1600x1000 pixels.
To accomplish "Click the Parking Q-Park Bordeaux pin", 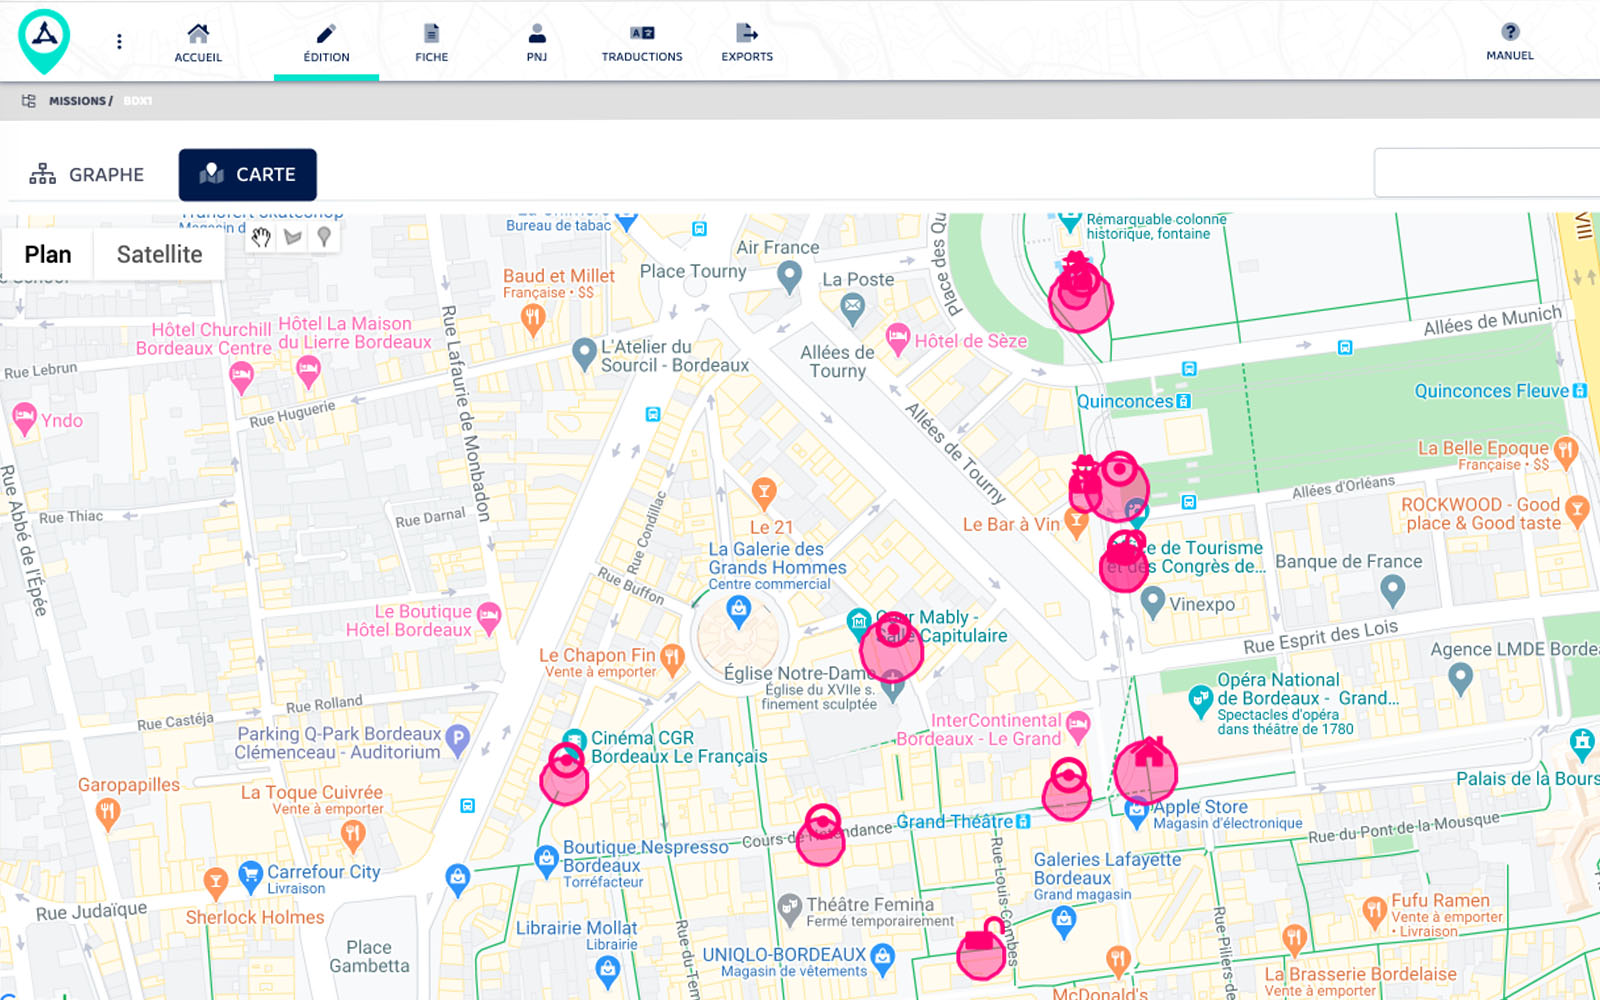I will tap(457, 740).
